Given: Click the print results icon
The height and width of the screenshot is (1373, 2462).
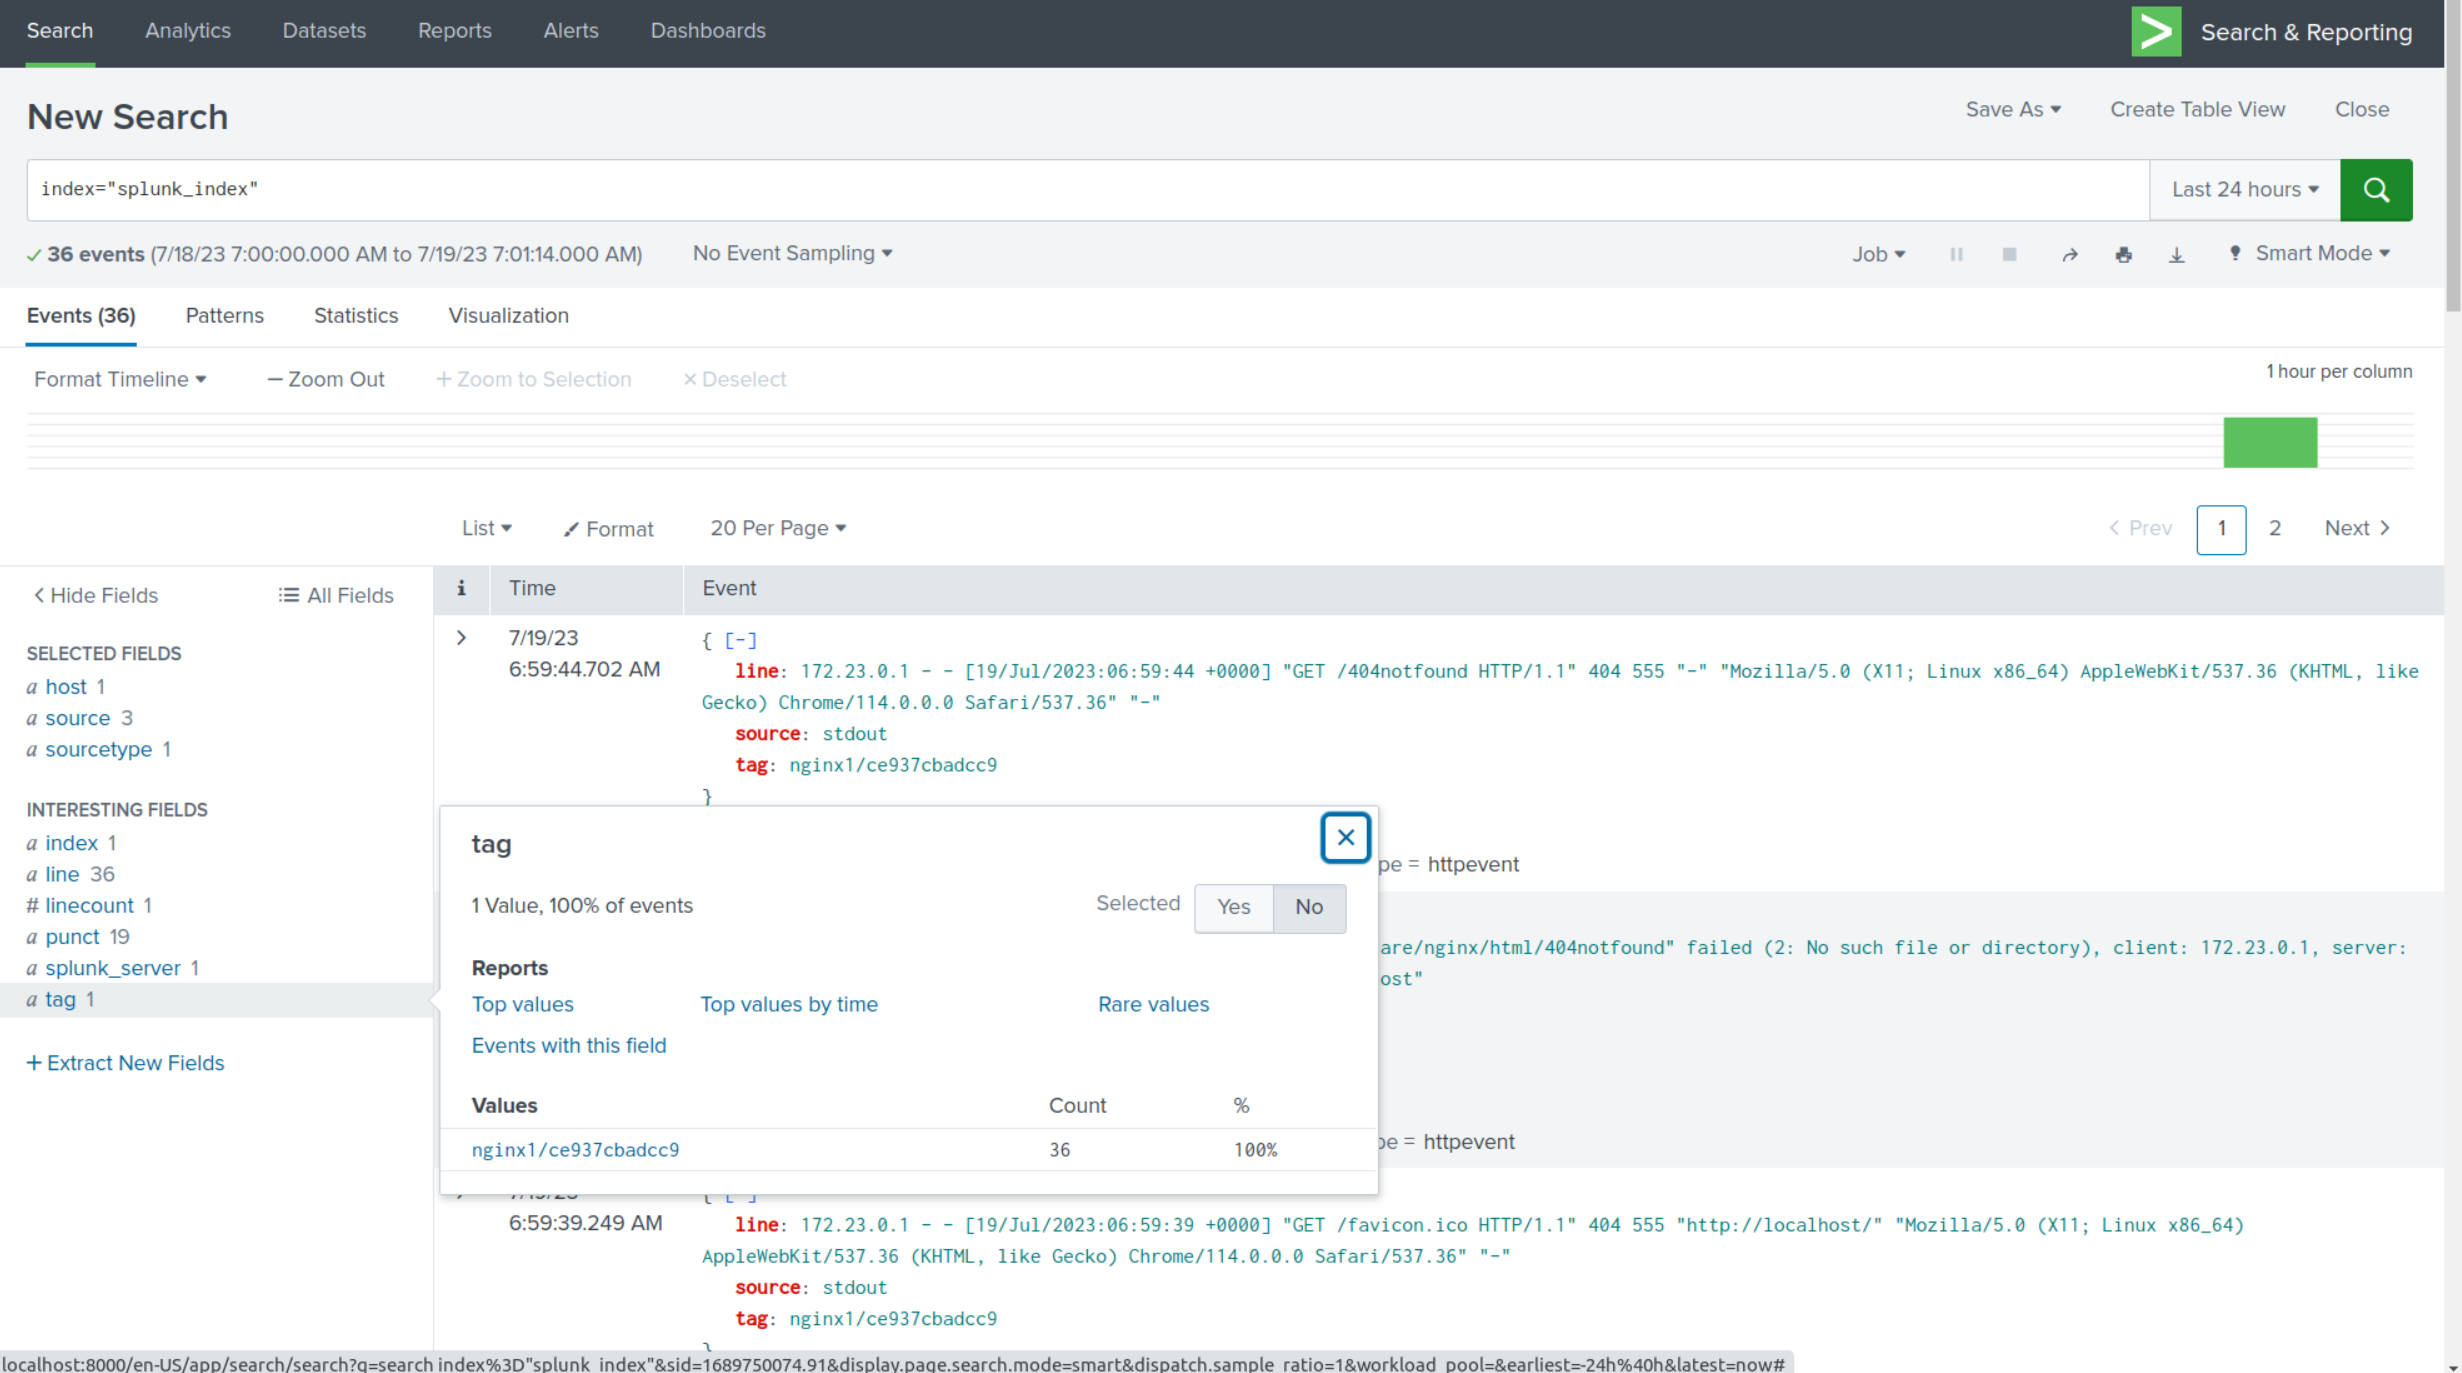Looking at the screenshot, I should click(x=2123, y=255).
